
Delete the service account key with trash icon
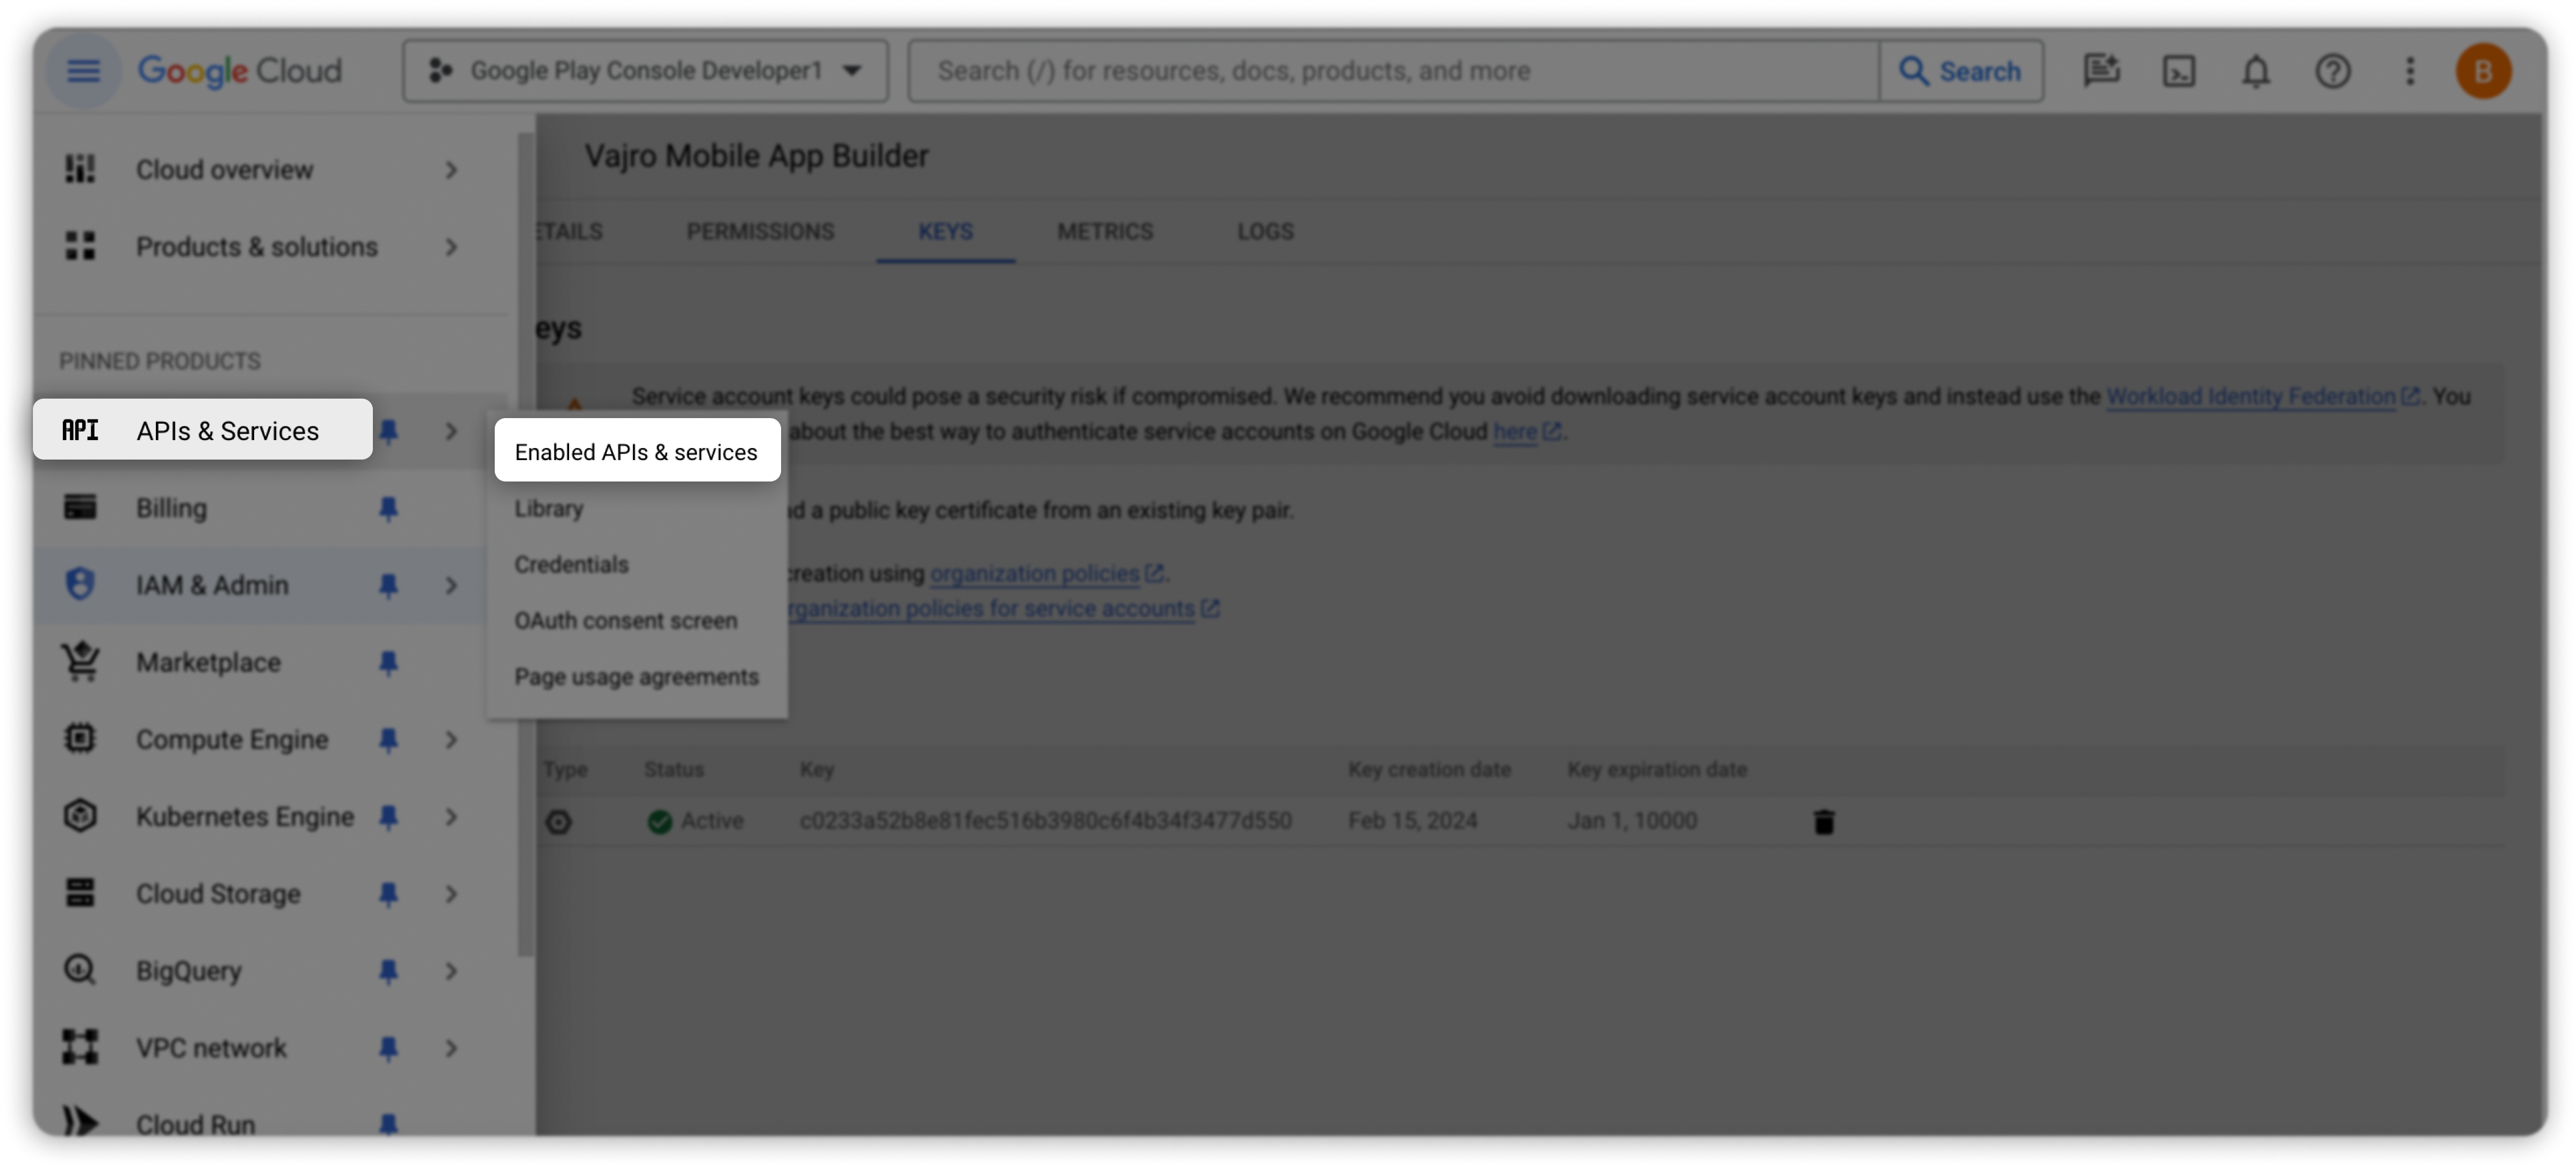tap(1823, 822)
